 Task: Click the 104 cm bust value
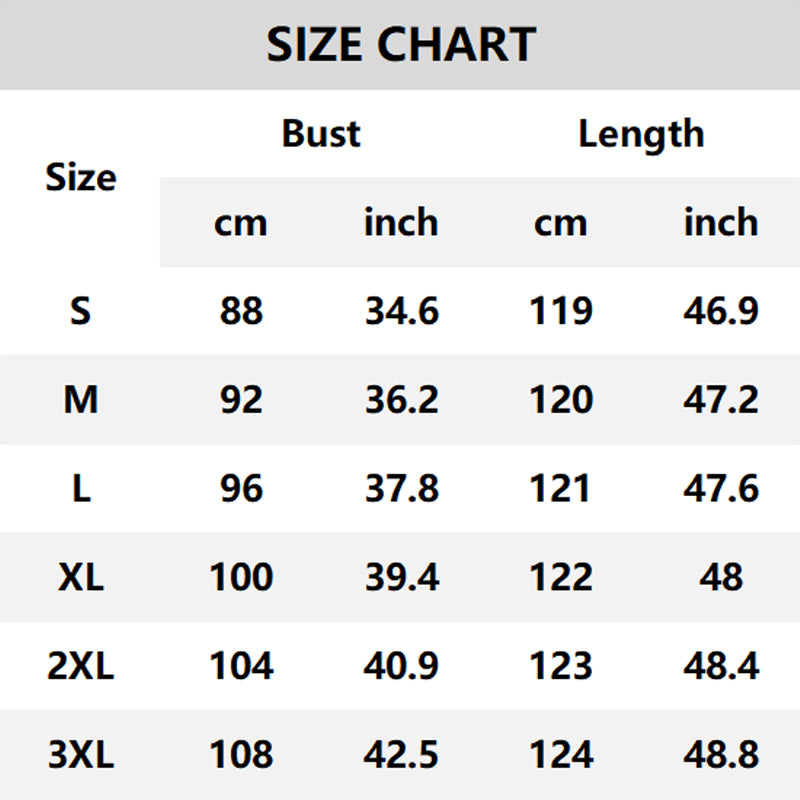(x=241, y=665)
